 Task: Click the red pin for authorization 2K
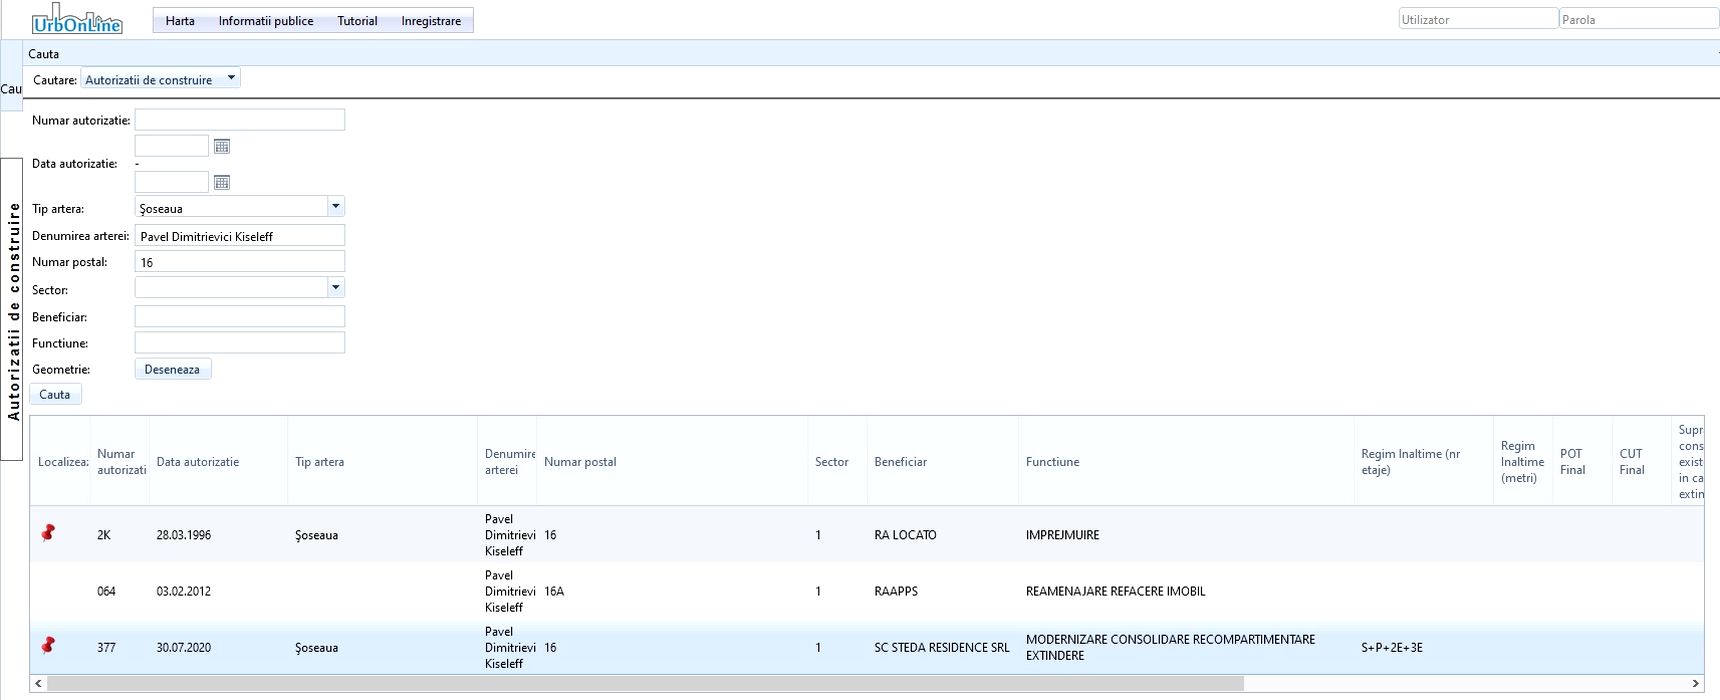pos(48,533)
